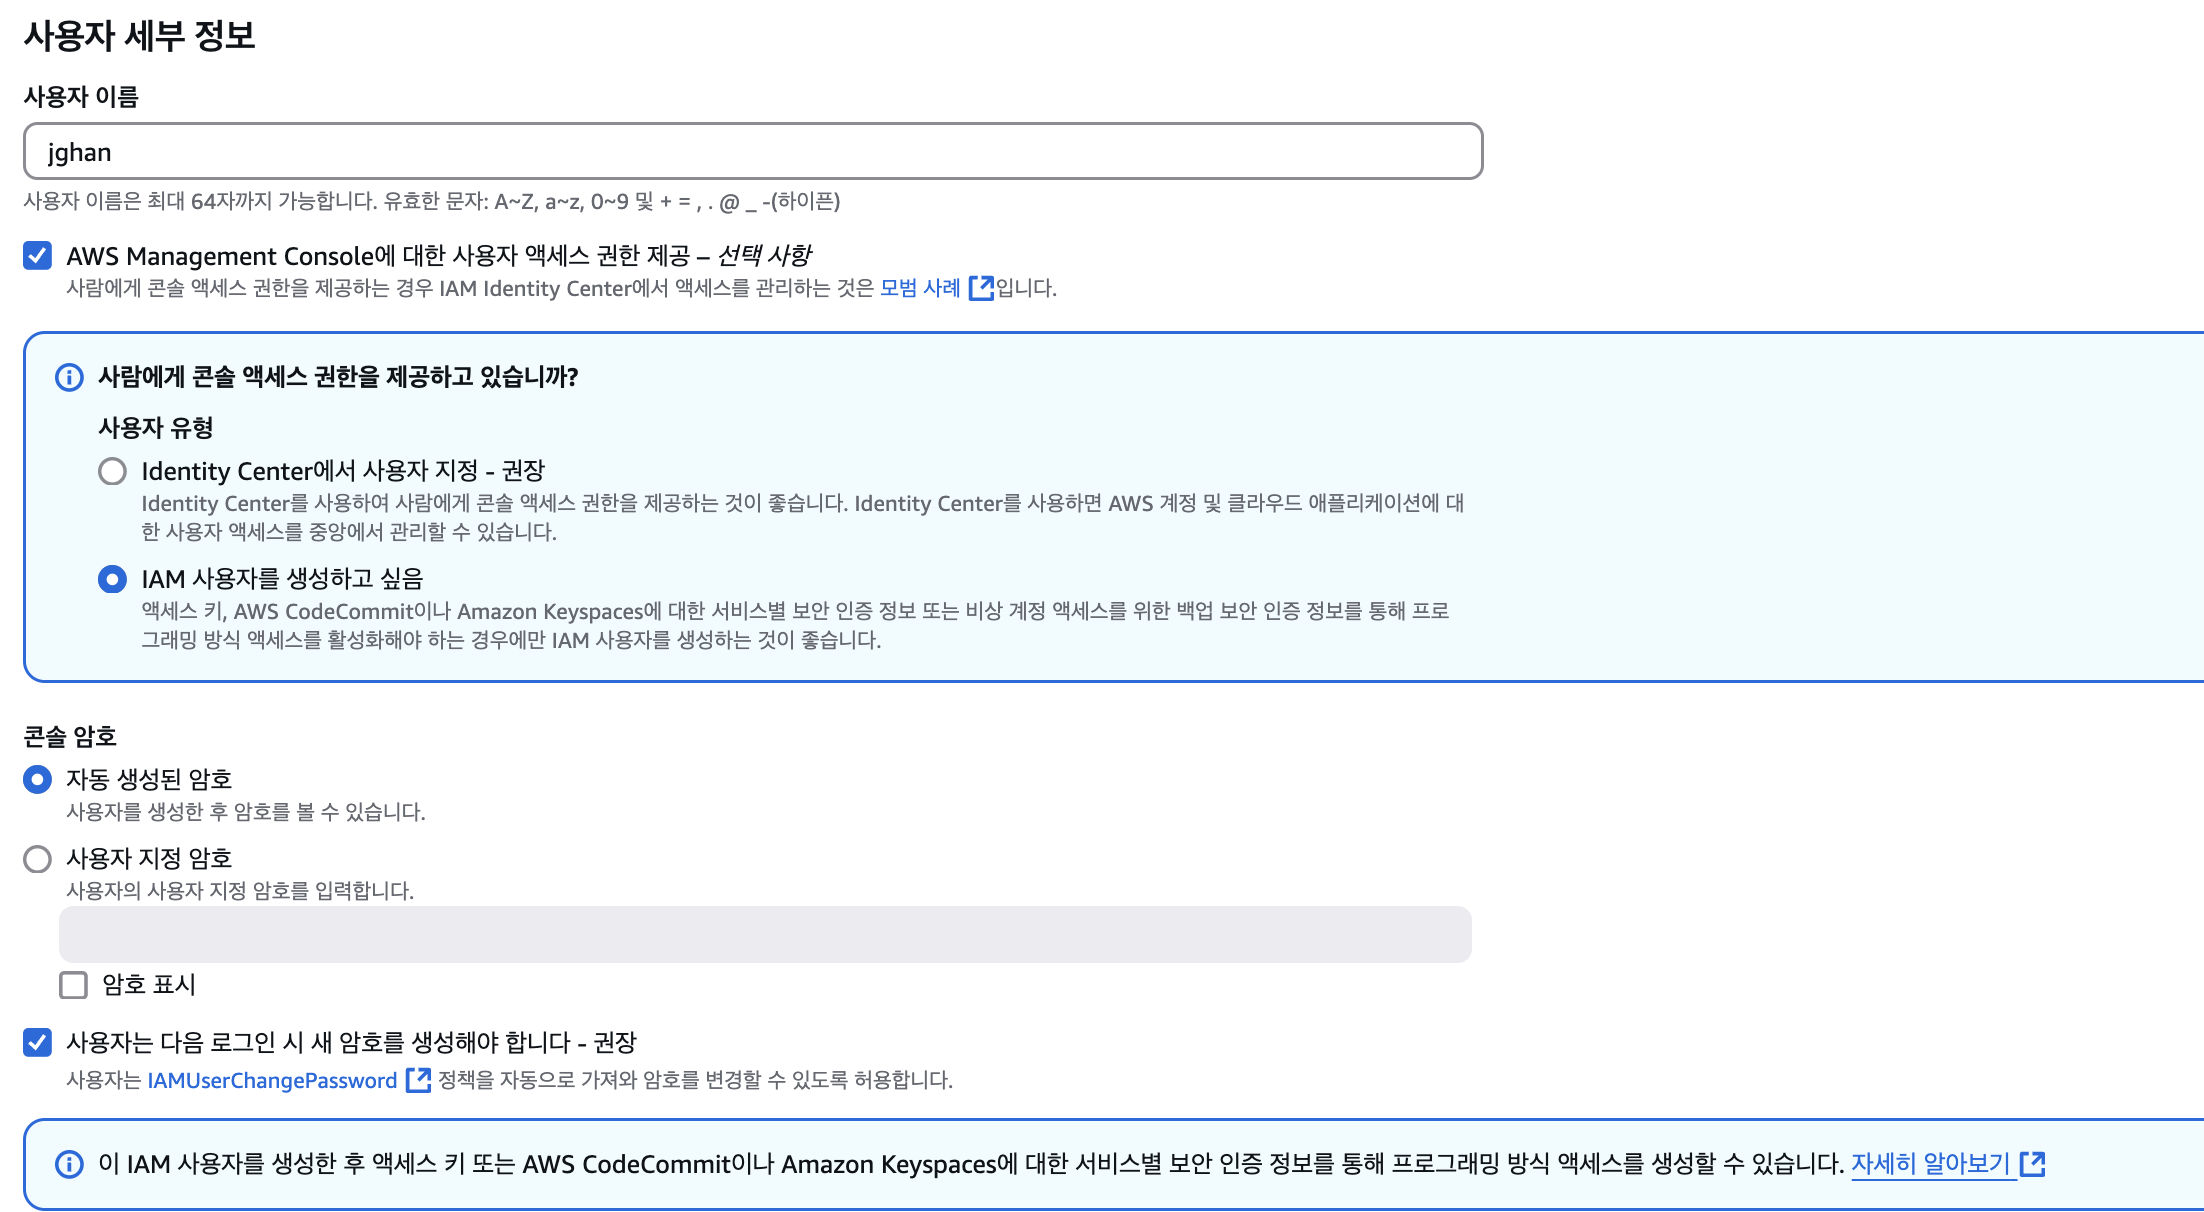
Task: Open the IAMUserChangePassword policy link
Action: coord(272,1080)
